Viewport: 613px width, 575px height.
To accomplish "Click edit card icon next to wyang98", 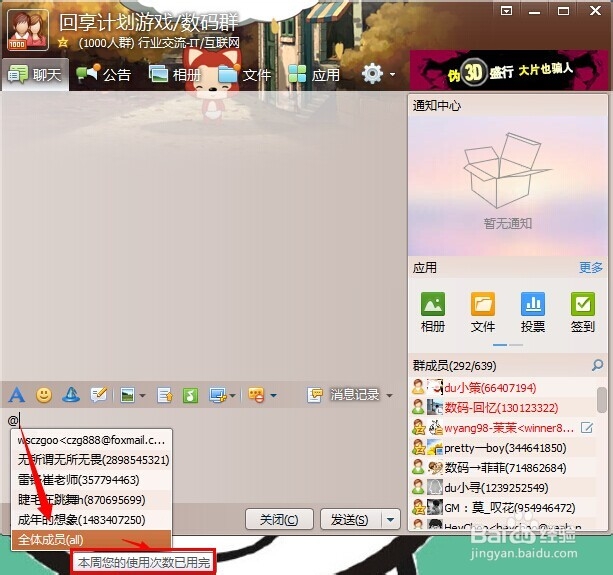I will [x=586, y=428].
